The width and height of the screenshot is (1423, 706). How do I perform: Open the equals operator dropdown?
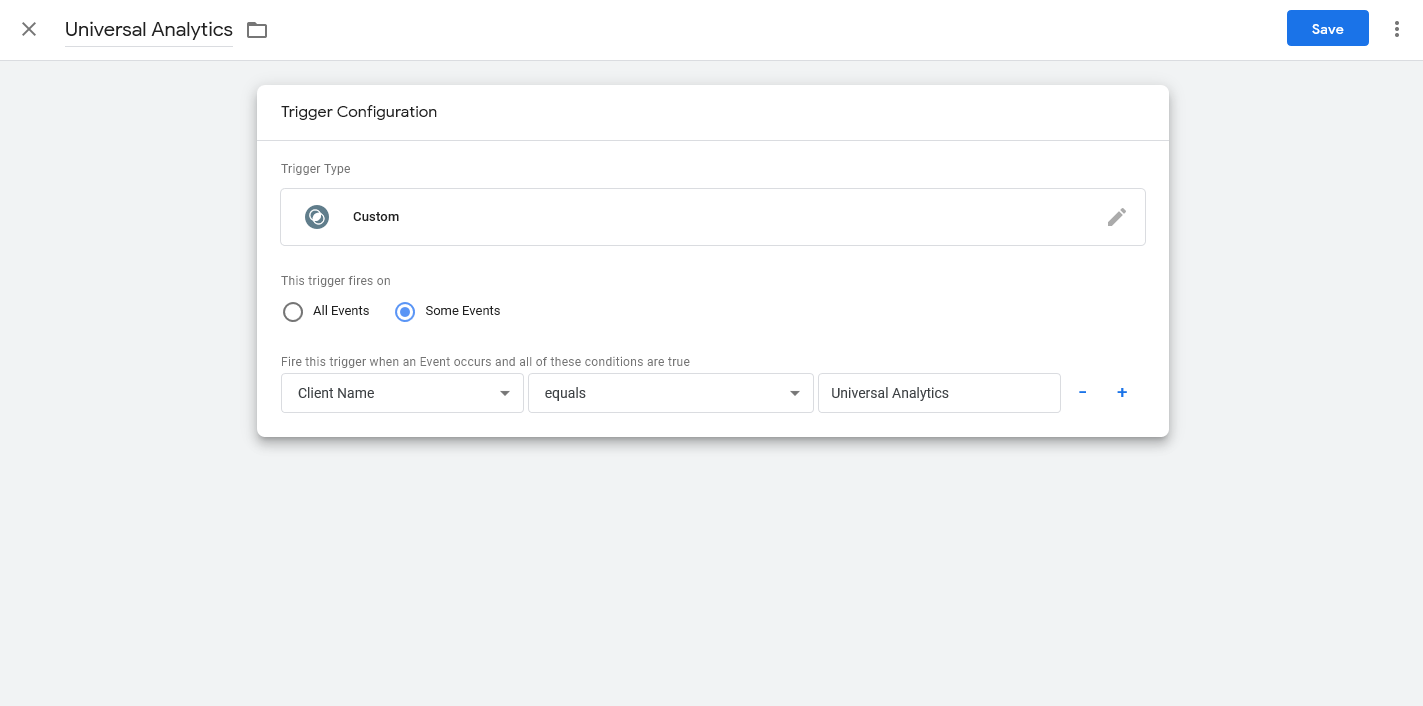[x=670, y=393]
